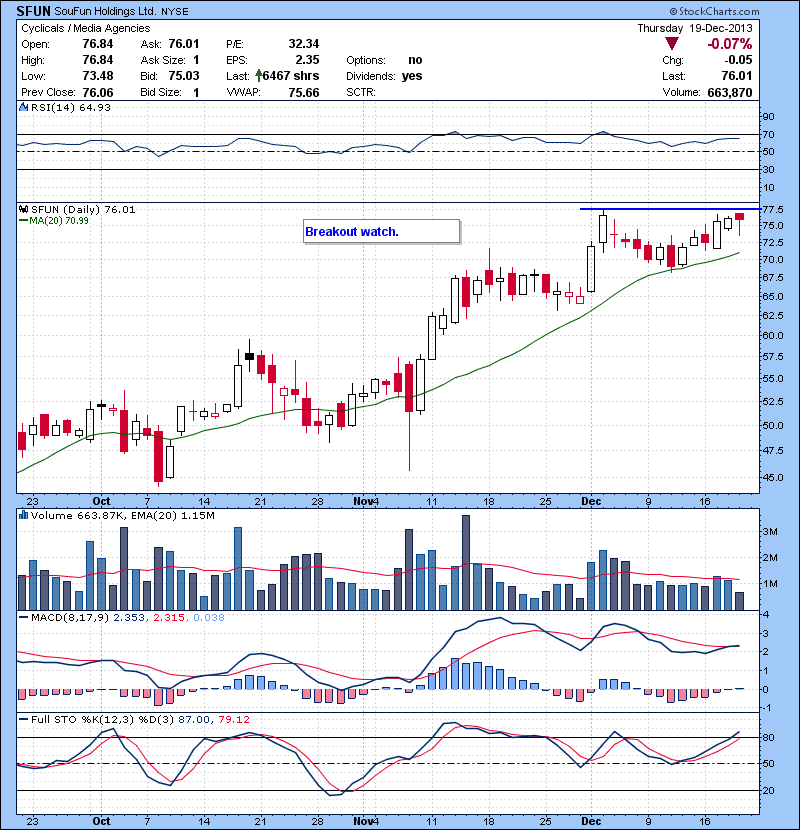Click the MACD signal value 2.315
Screen dimensions: 800x830
(169, 617)
